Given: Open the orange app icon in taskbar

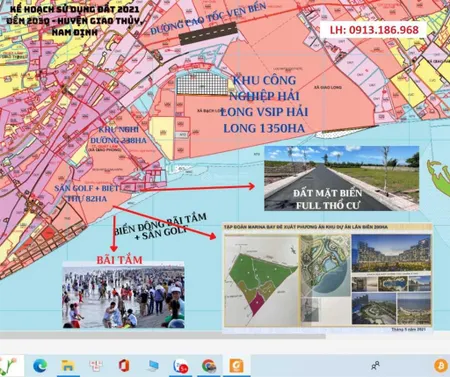Looking at the screenshot, I should [236, 366].
